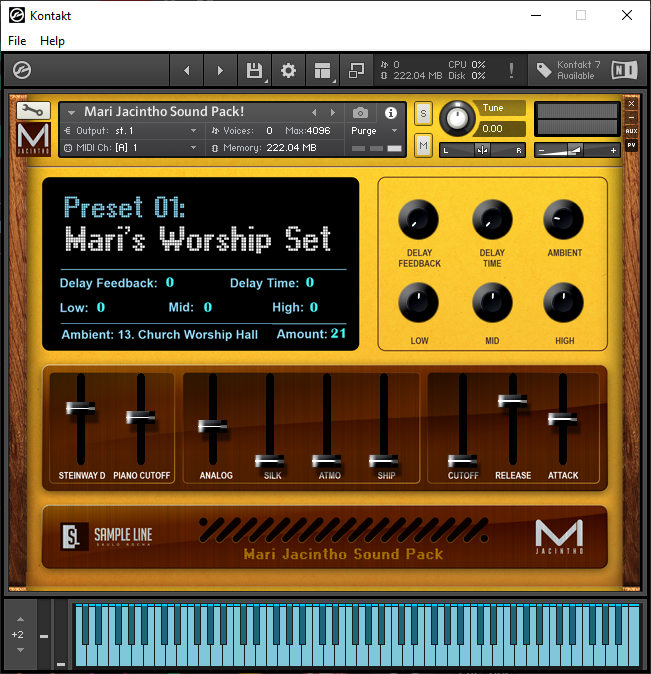Image resolution: width=651 pixels, height=674 pixels.
Task: Click the Kontakt logo in the toolbar
Action: [22, 70]
